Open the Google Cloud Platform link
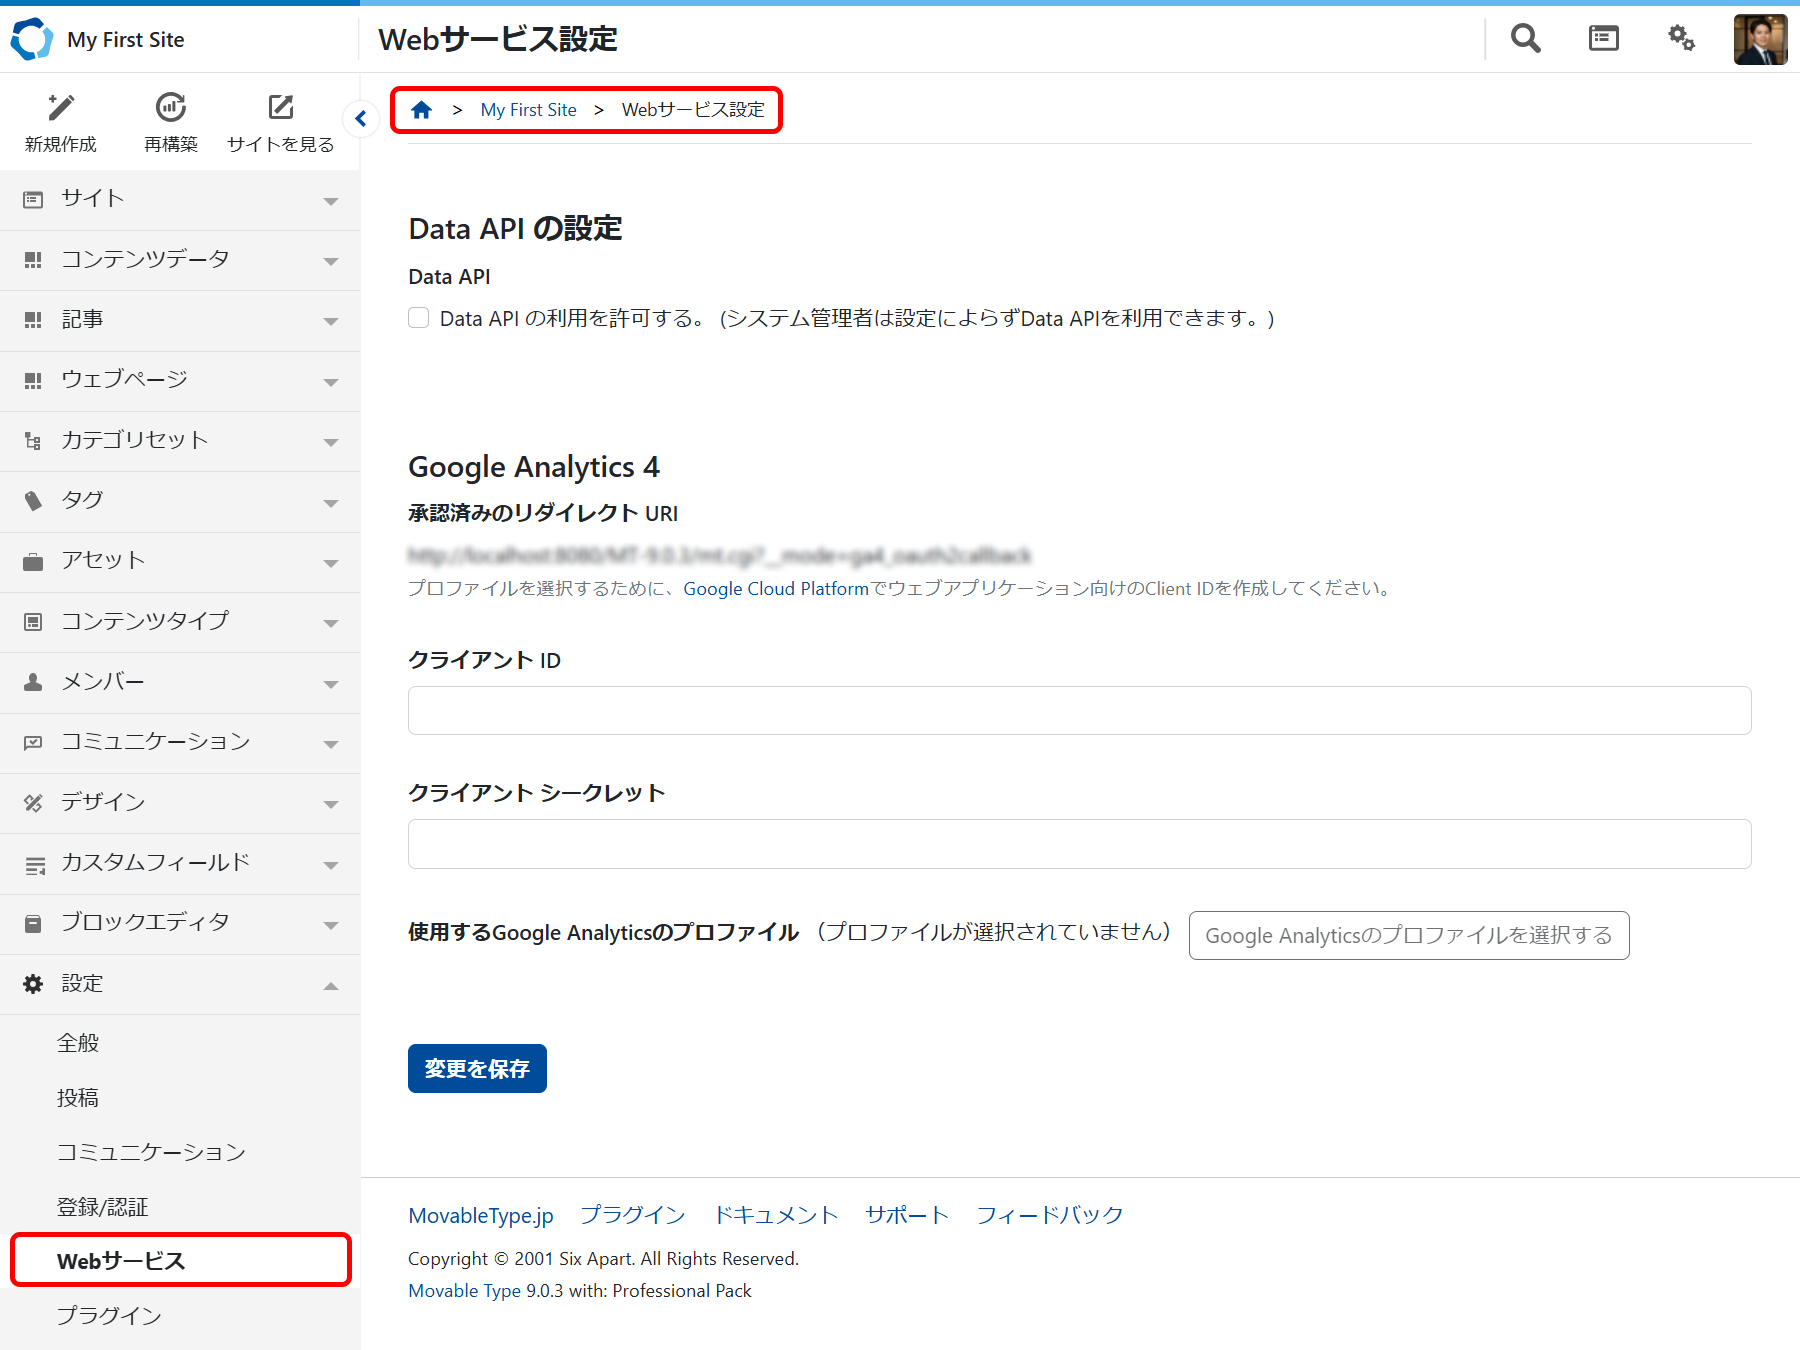 click(775, 589)
